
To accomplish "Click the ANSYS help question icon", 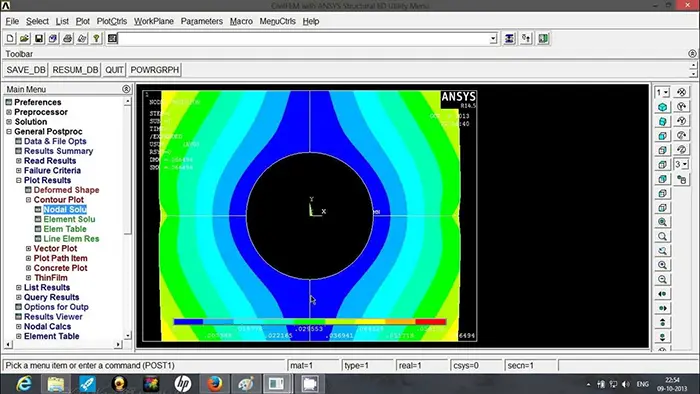I will coord(96,39).
